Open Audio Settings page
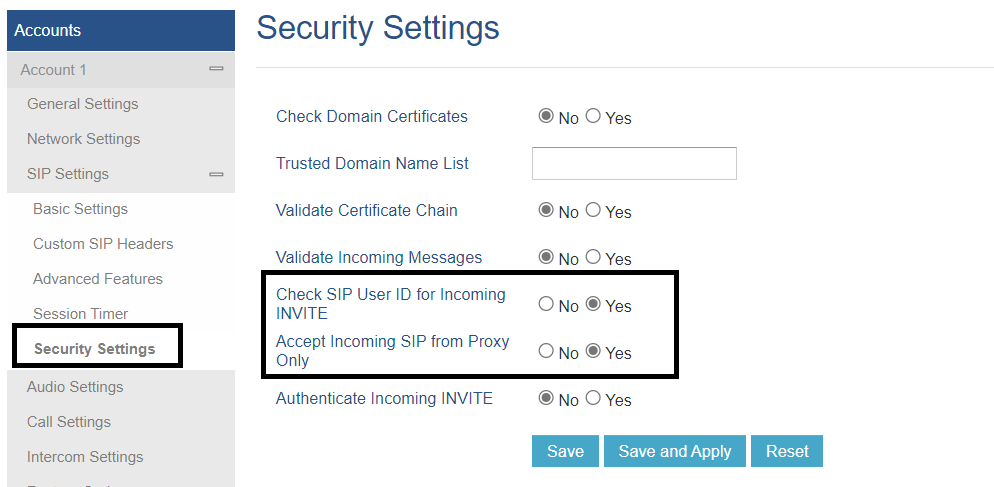 pos(75,387)
